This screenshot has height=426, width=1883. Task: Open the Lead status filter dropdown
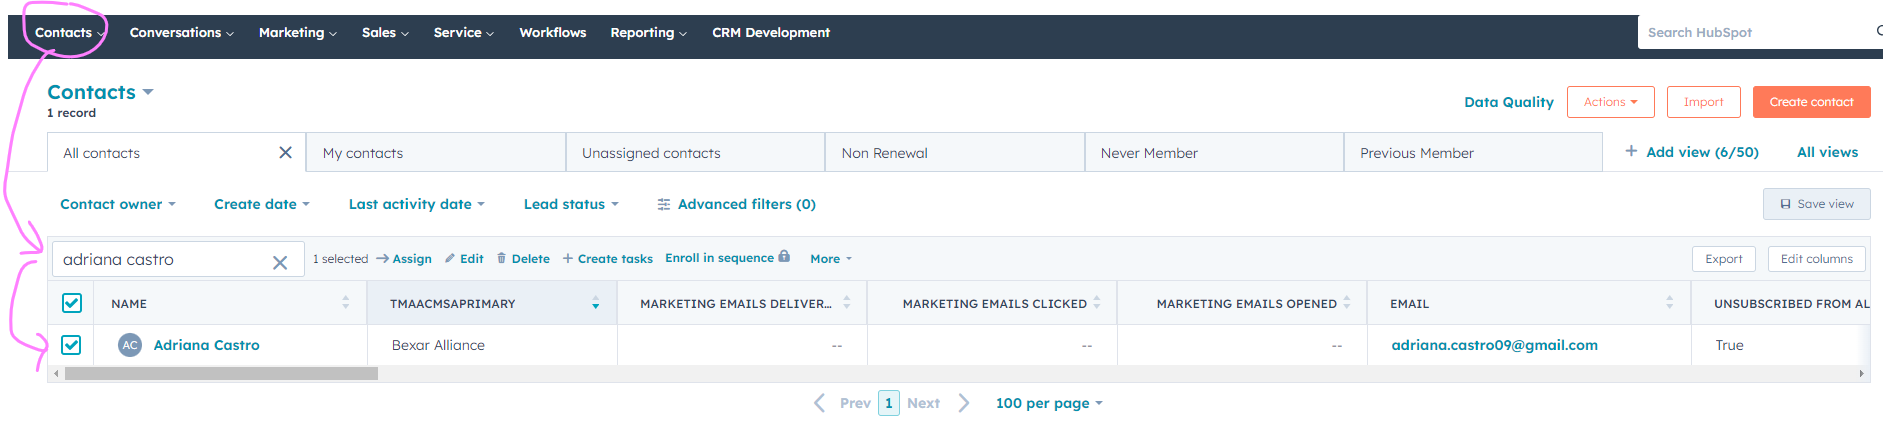570,204
